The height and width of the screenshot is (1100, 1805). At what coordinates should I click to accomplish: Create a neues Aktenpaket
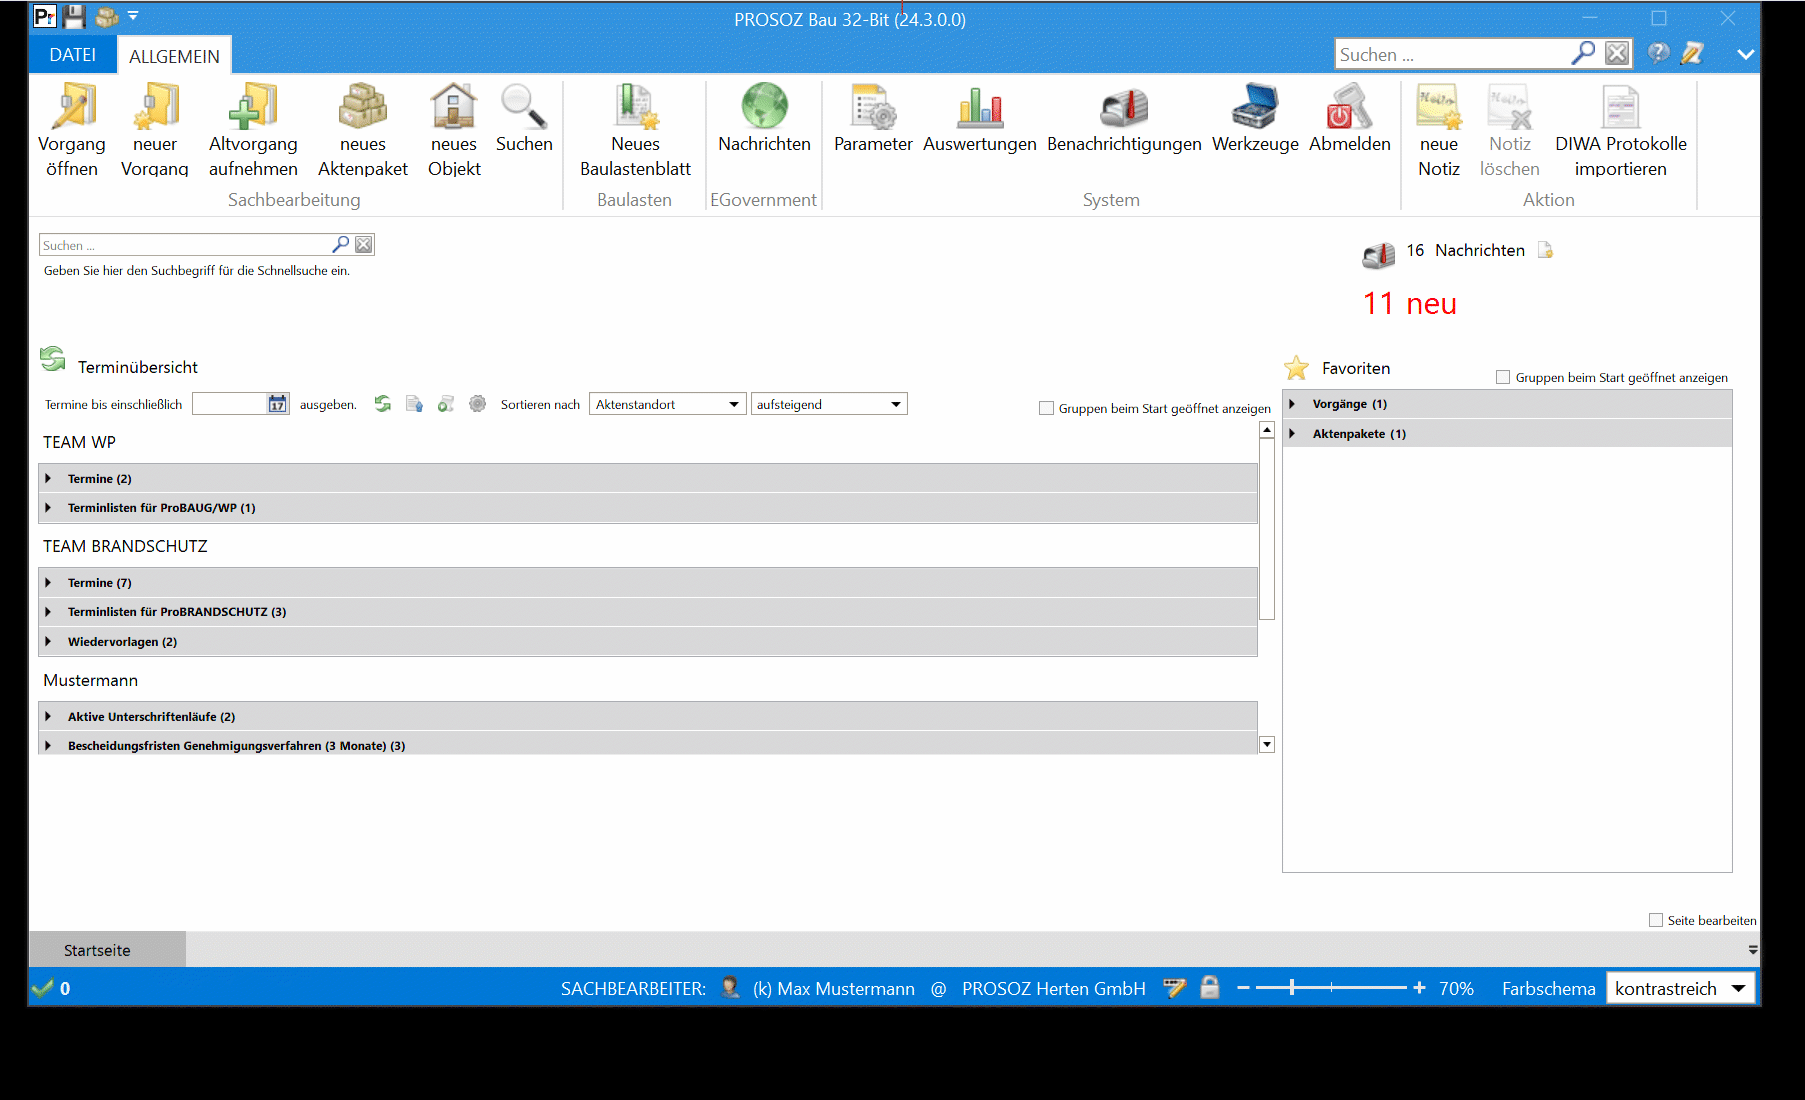click(363, 131)
